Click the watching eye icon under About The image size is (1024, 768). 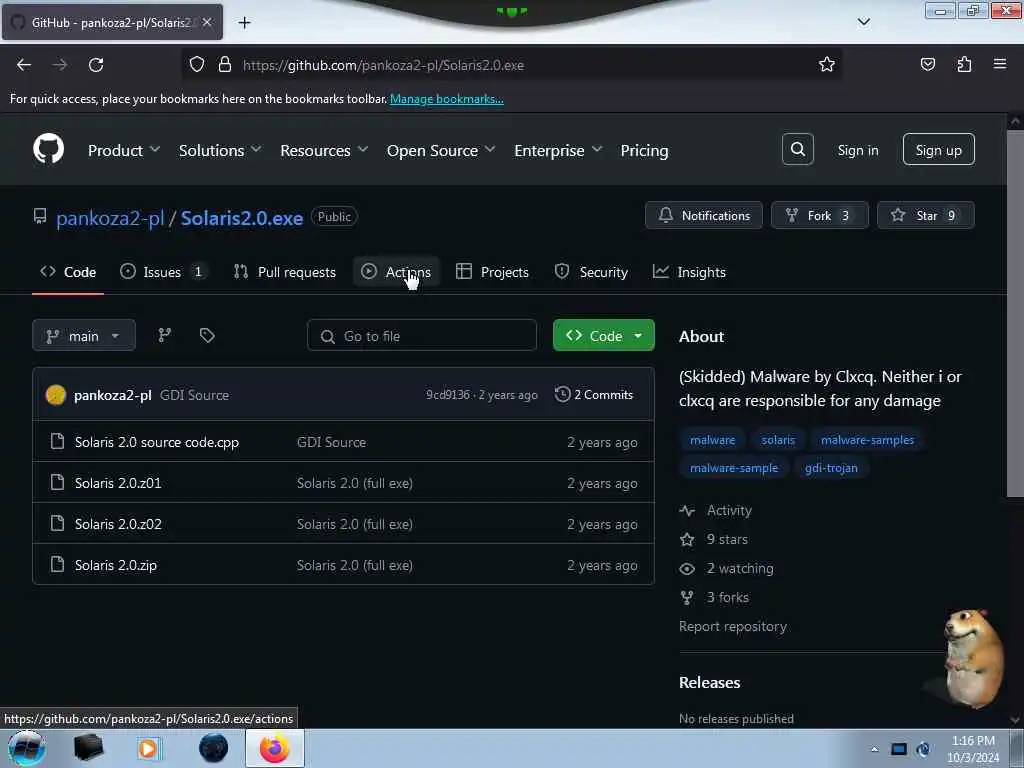687,569
